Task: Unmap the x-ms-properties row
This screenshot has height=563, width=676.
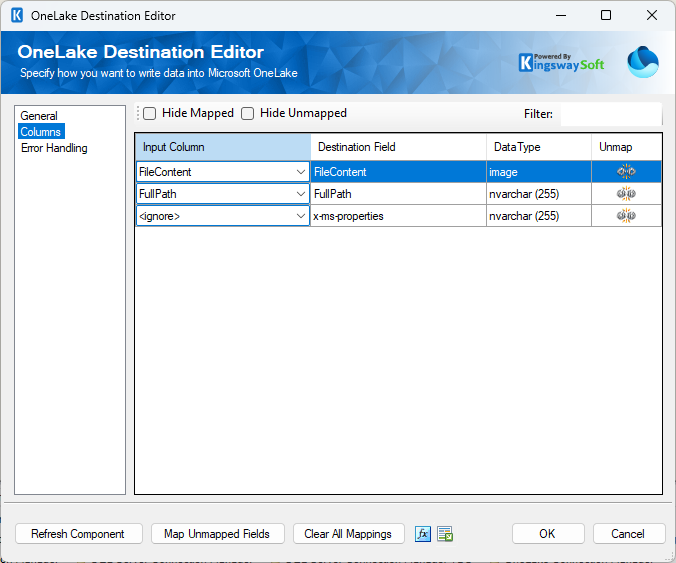Action: [626, 216]
